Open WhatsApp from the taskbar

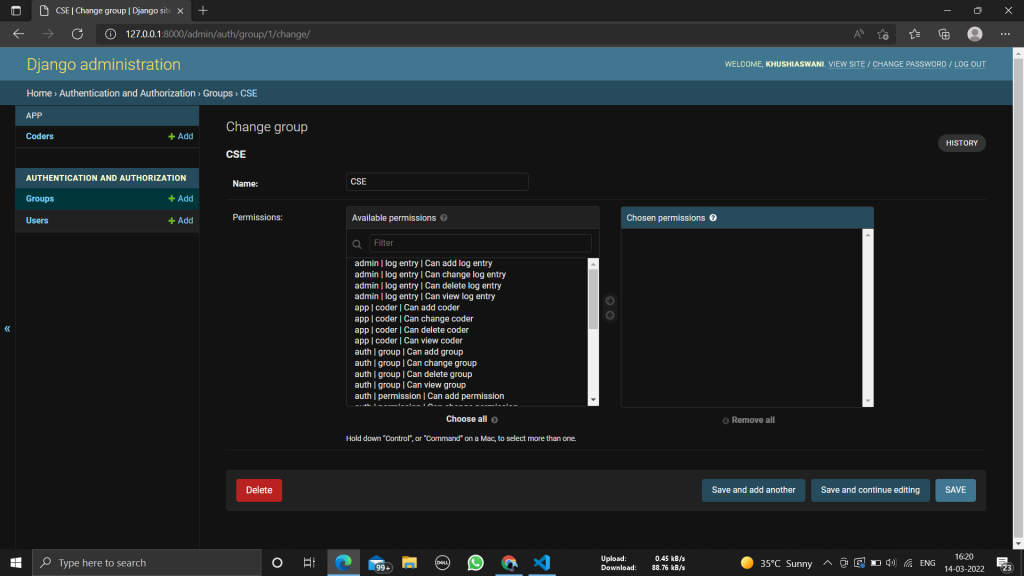click(x=475, y=562)
